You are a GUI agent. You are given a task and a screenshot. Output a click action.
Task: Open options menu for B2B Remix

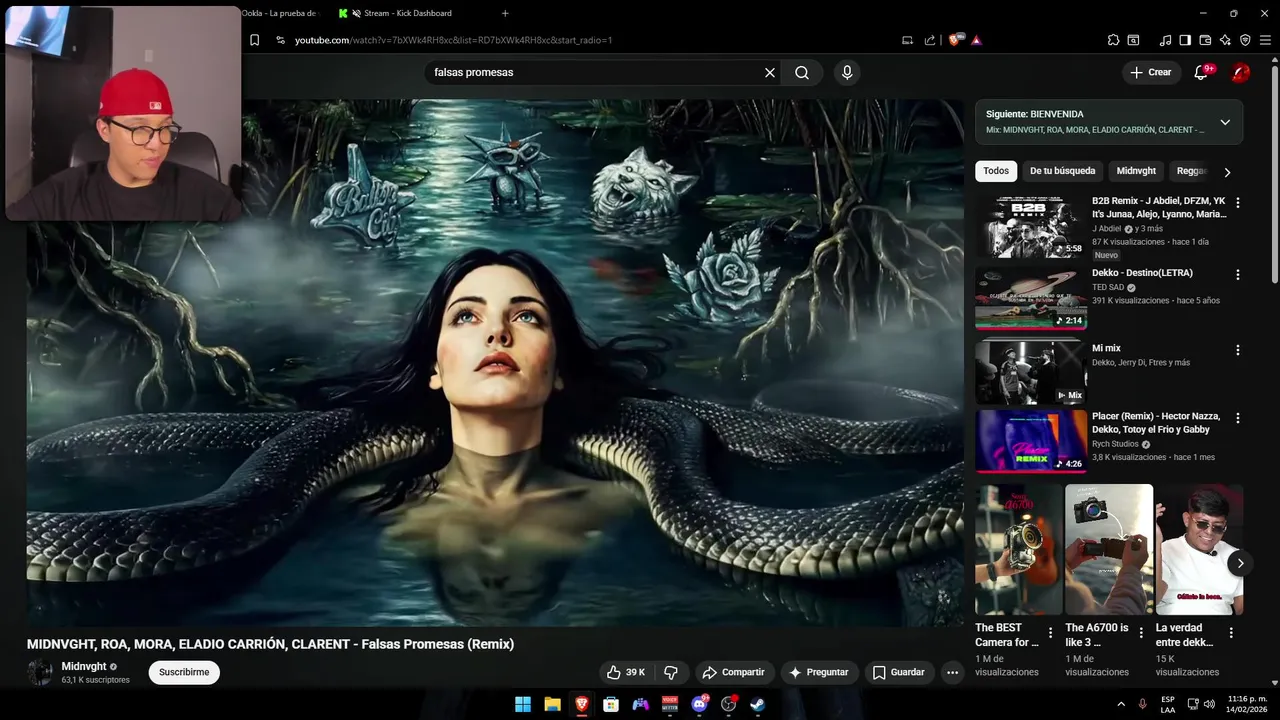1238,202
